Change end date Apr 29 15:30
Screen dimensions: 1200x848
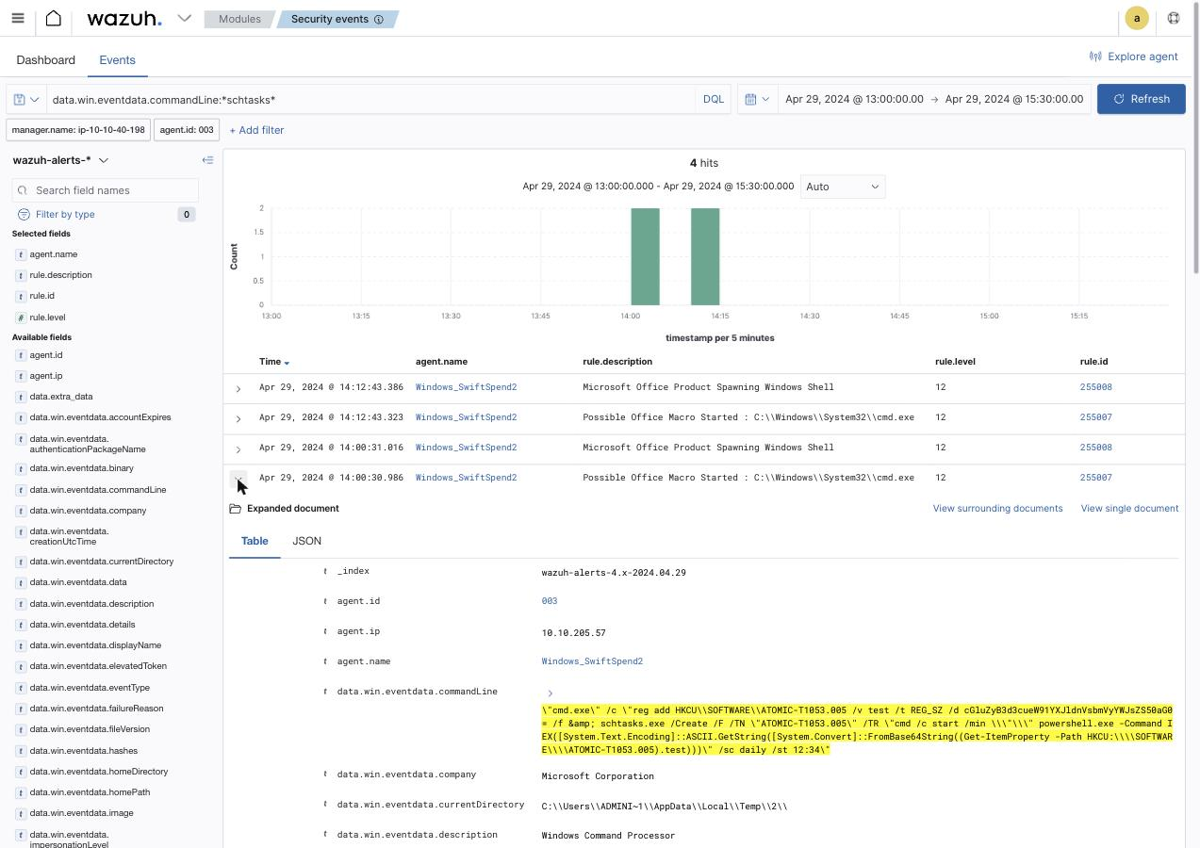1014,99
